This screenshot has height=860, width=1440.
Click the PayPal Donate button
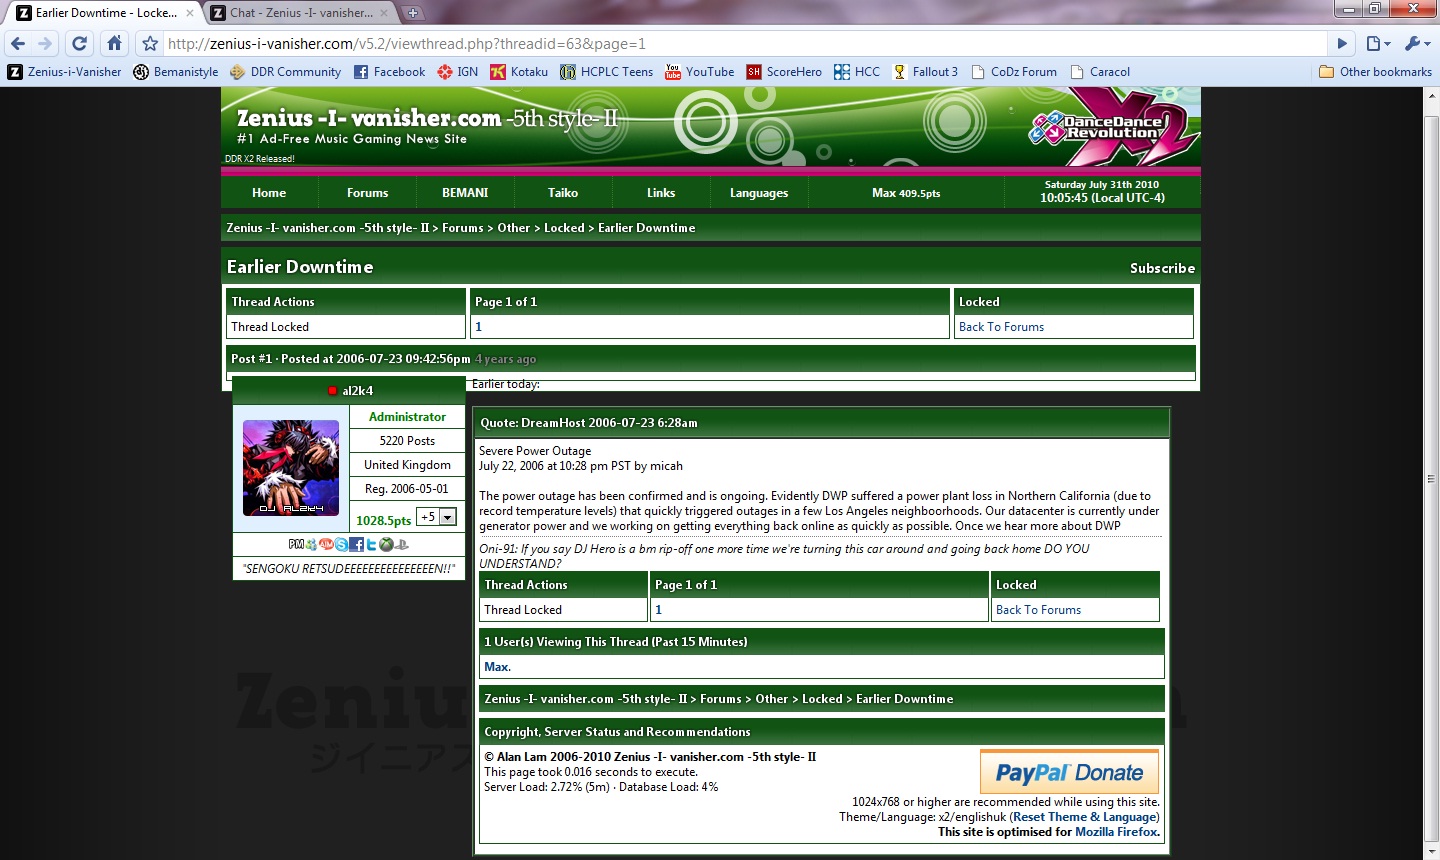[x=1069, y=772]
